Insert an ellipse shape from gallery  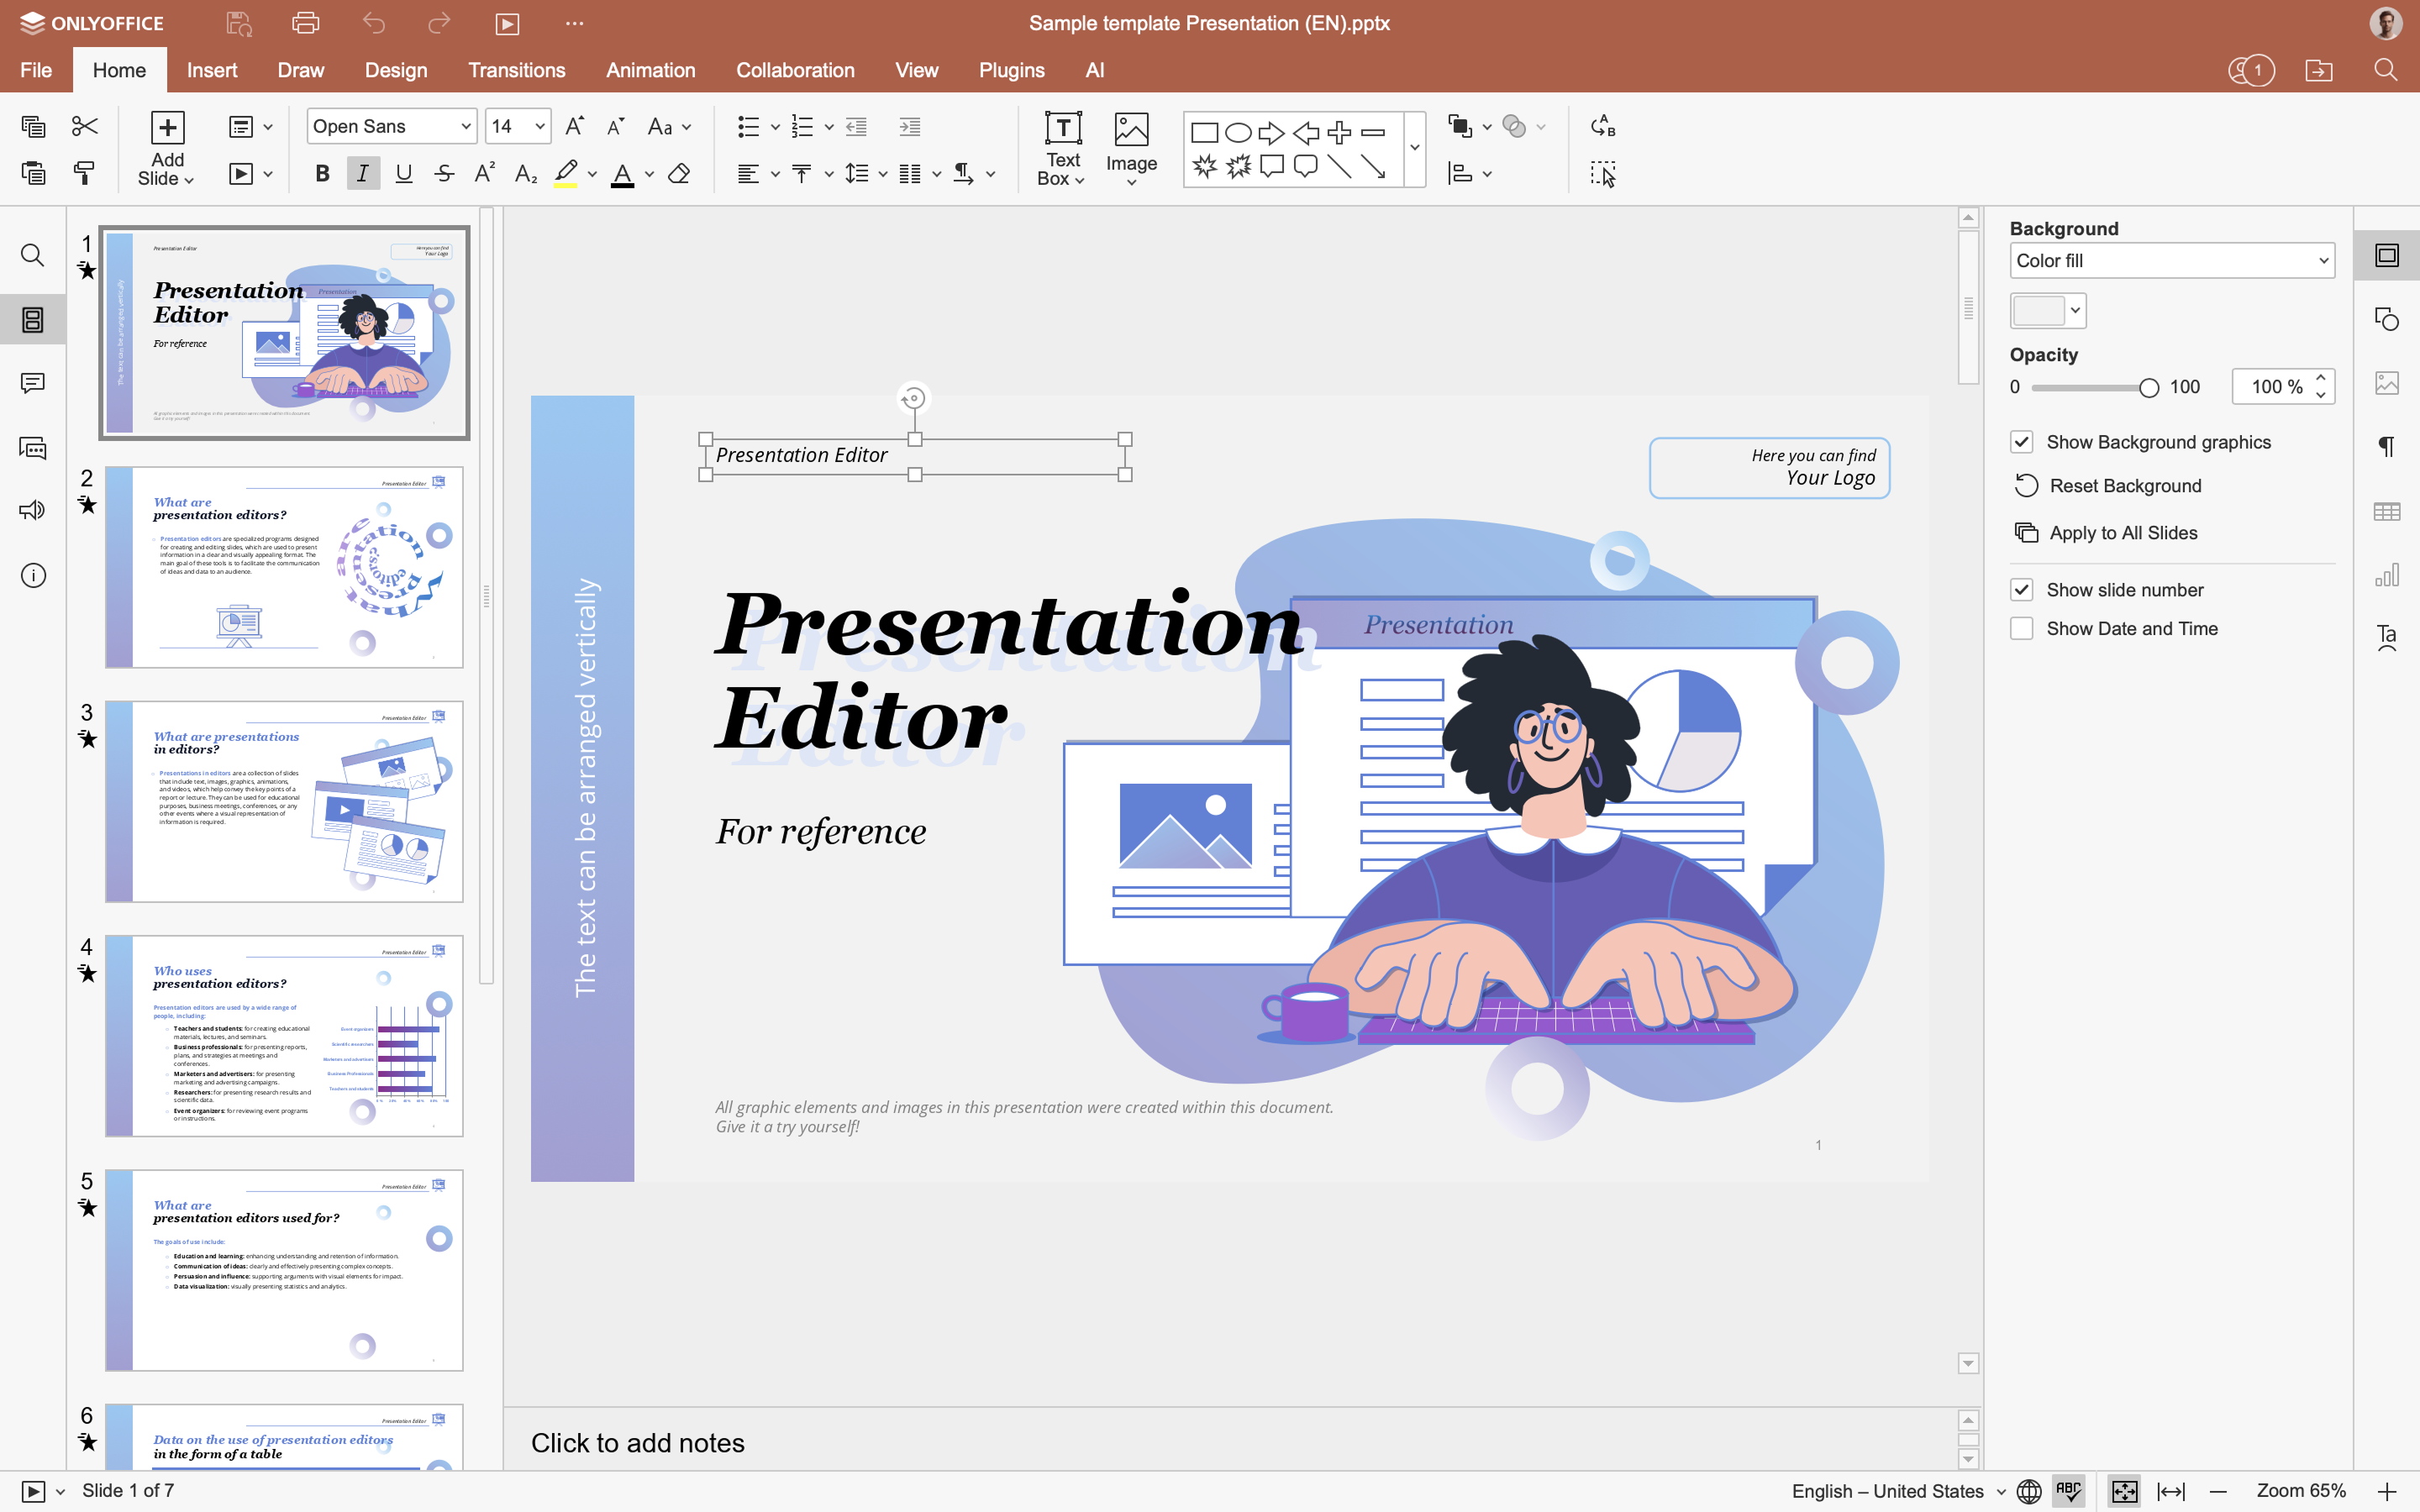1238,132
